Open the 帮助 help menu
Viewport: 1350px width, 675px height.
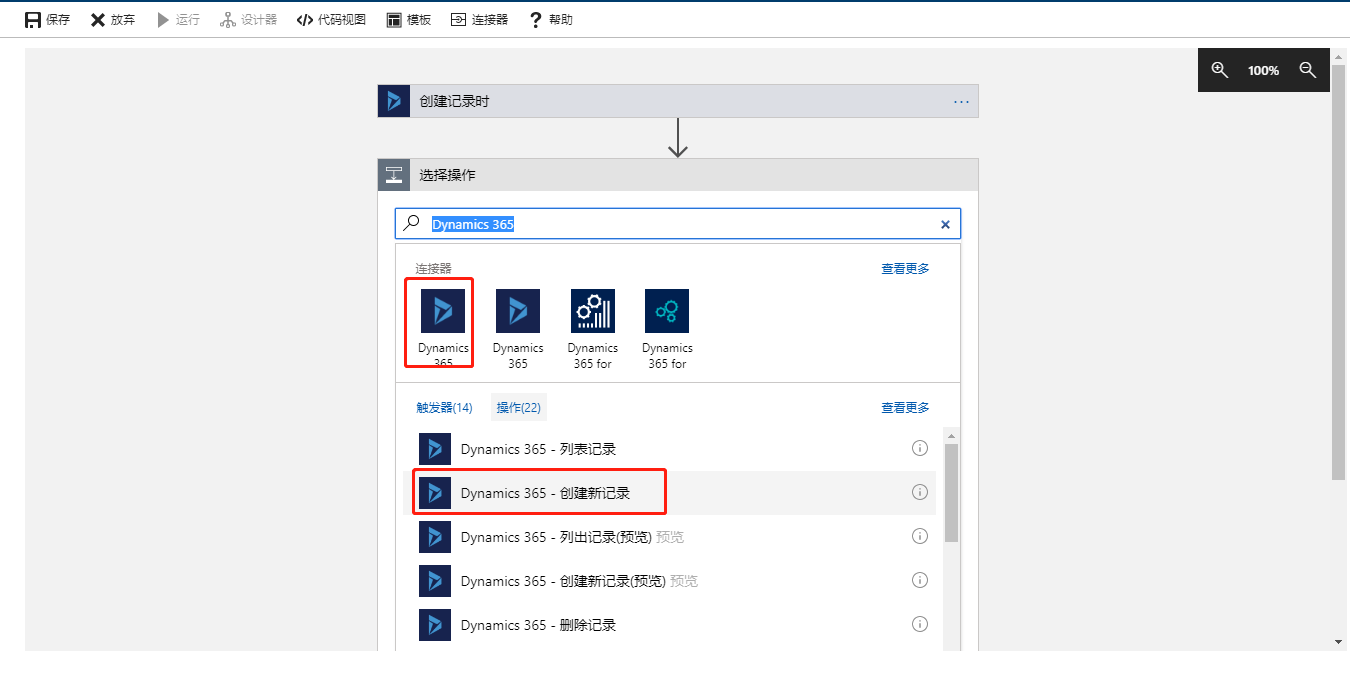[550, 19]
